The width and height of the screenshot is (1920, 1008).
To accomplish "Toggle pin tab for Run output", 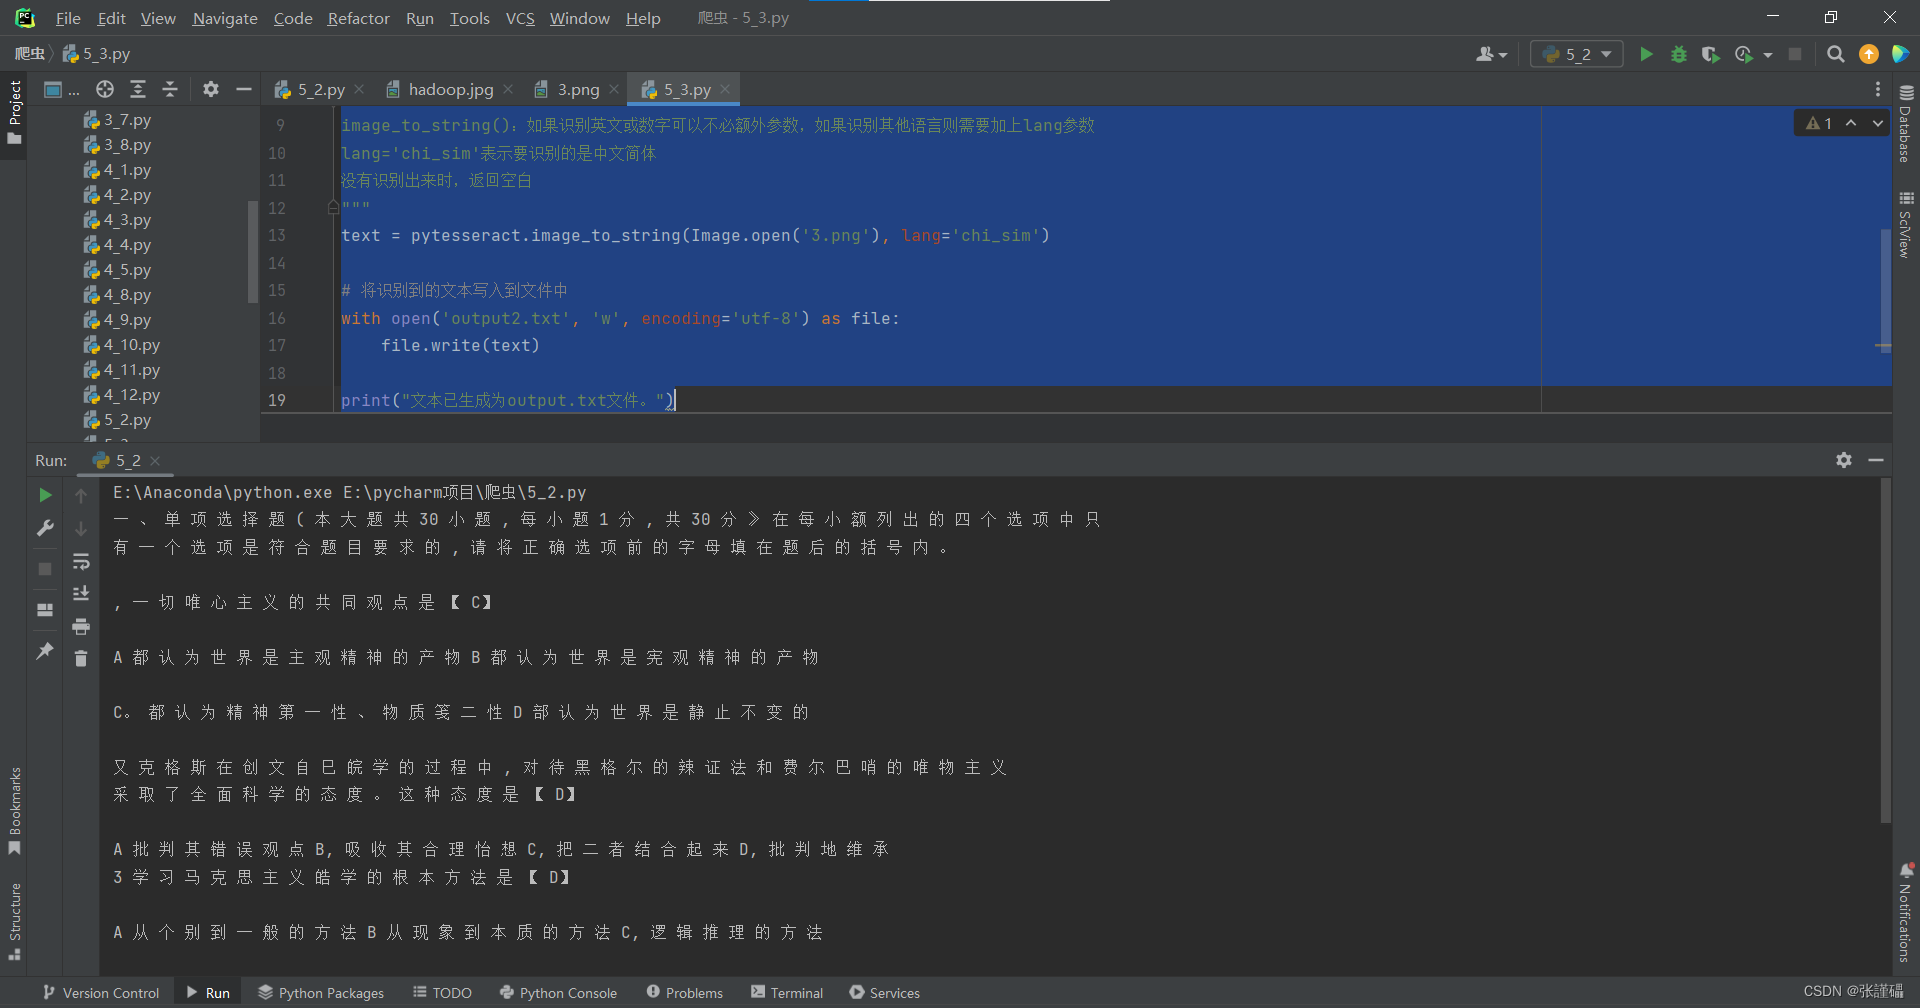I will tap(44, 650).
